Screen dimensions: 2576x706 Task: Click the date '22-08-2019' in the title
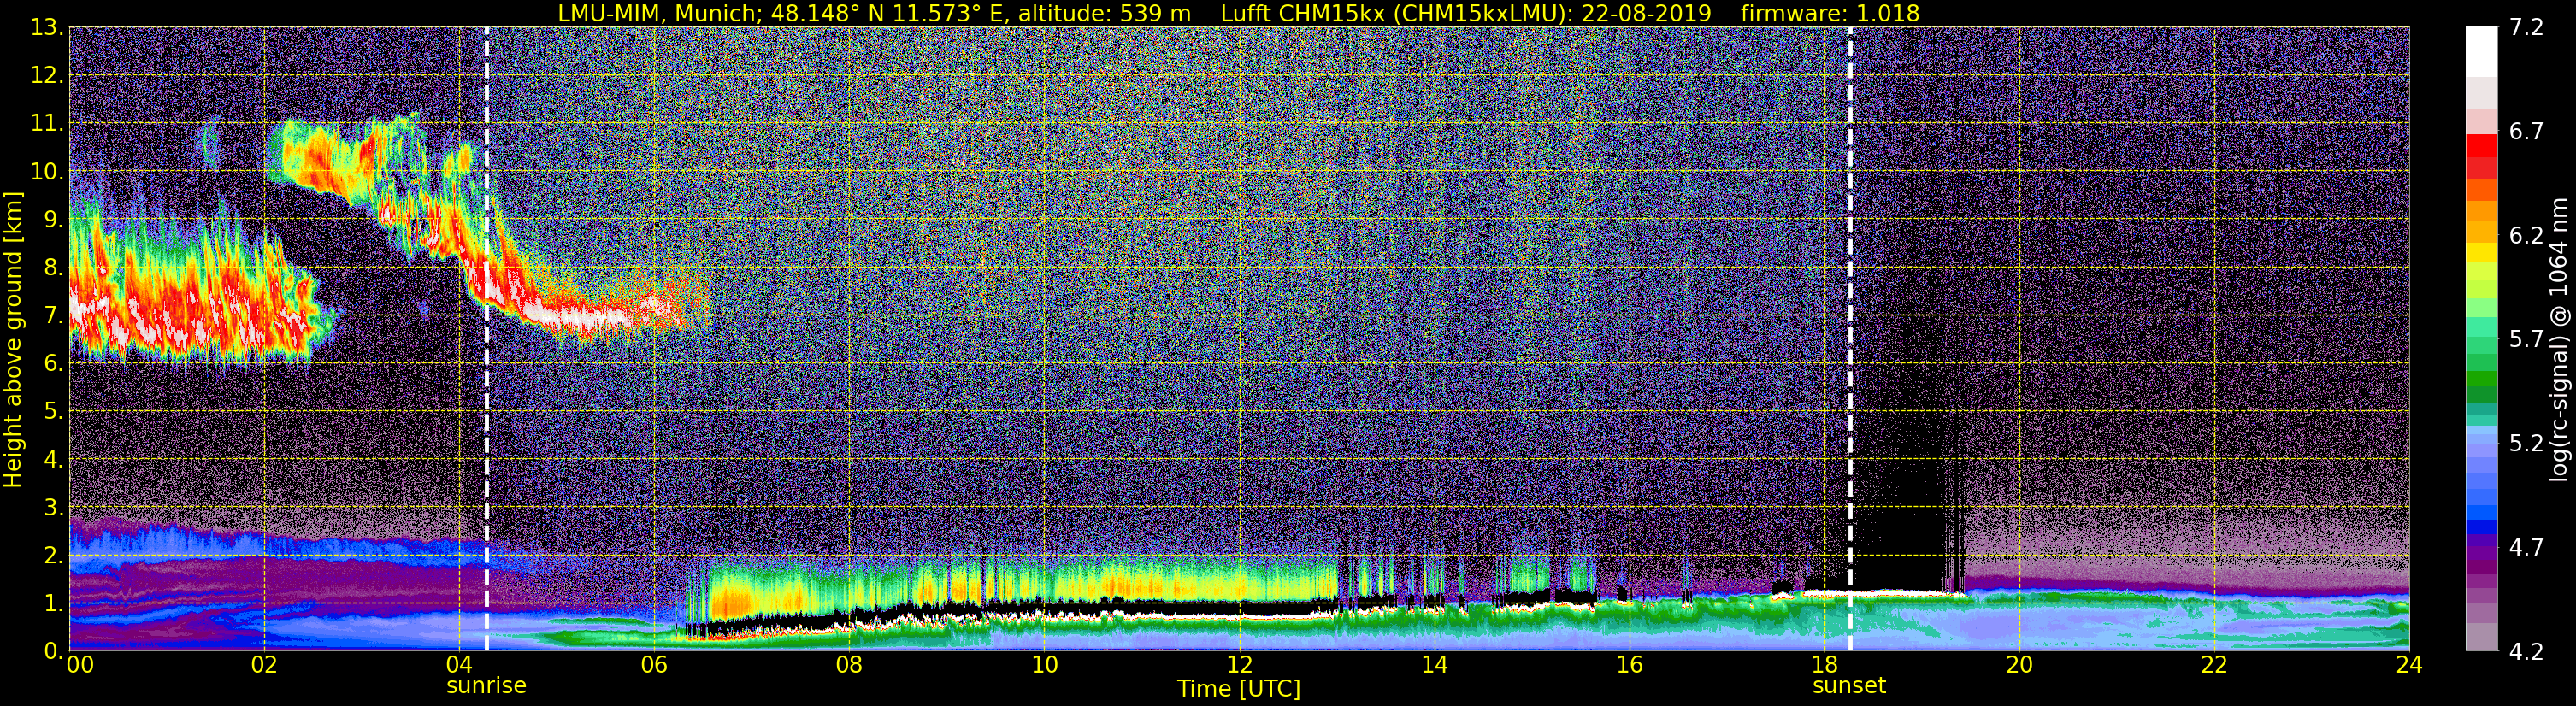pyautogui.click(x=1646, y=13)
